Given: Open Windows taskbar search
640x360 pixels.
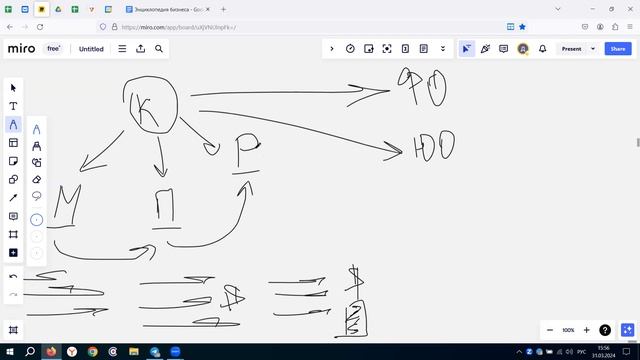Looking at the screenshot, I should [30, 351].
